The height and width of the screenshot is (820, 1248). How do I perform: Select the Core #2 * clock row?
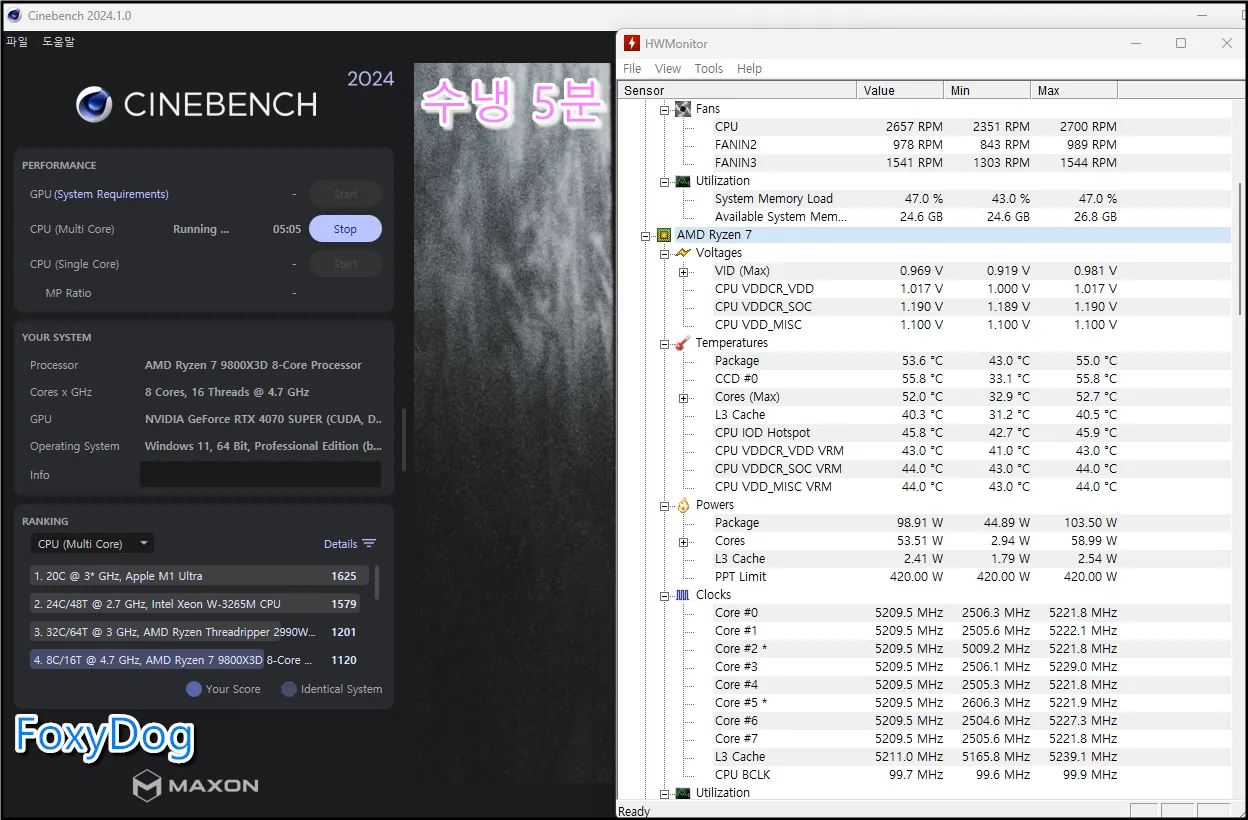(x=924, y=649)
